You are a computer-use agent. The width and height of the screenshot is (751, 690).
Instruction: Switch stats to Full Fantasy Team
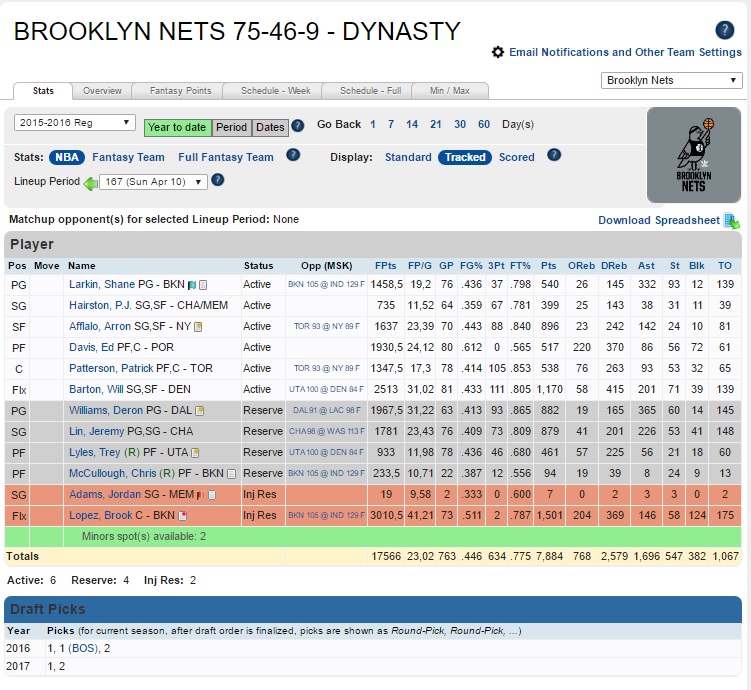[226, 157]
